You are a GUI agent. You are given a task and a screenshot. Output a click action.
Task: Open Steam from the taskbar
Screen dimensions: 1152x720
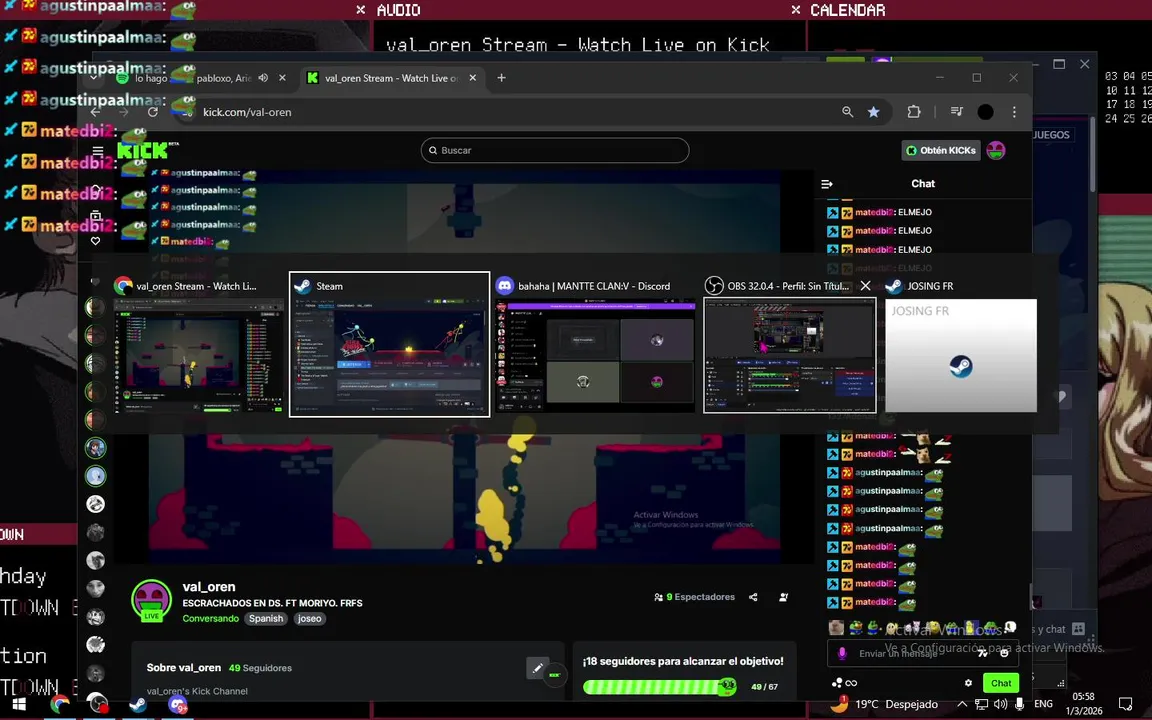[137, 705]
